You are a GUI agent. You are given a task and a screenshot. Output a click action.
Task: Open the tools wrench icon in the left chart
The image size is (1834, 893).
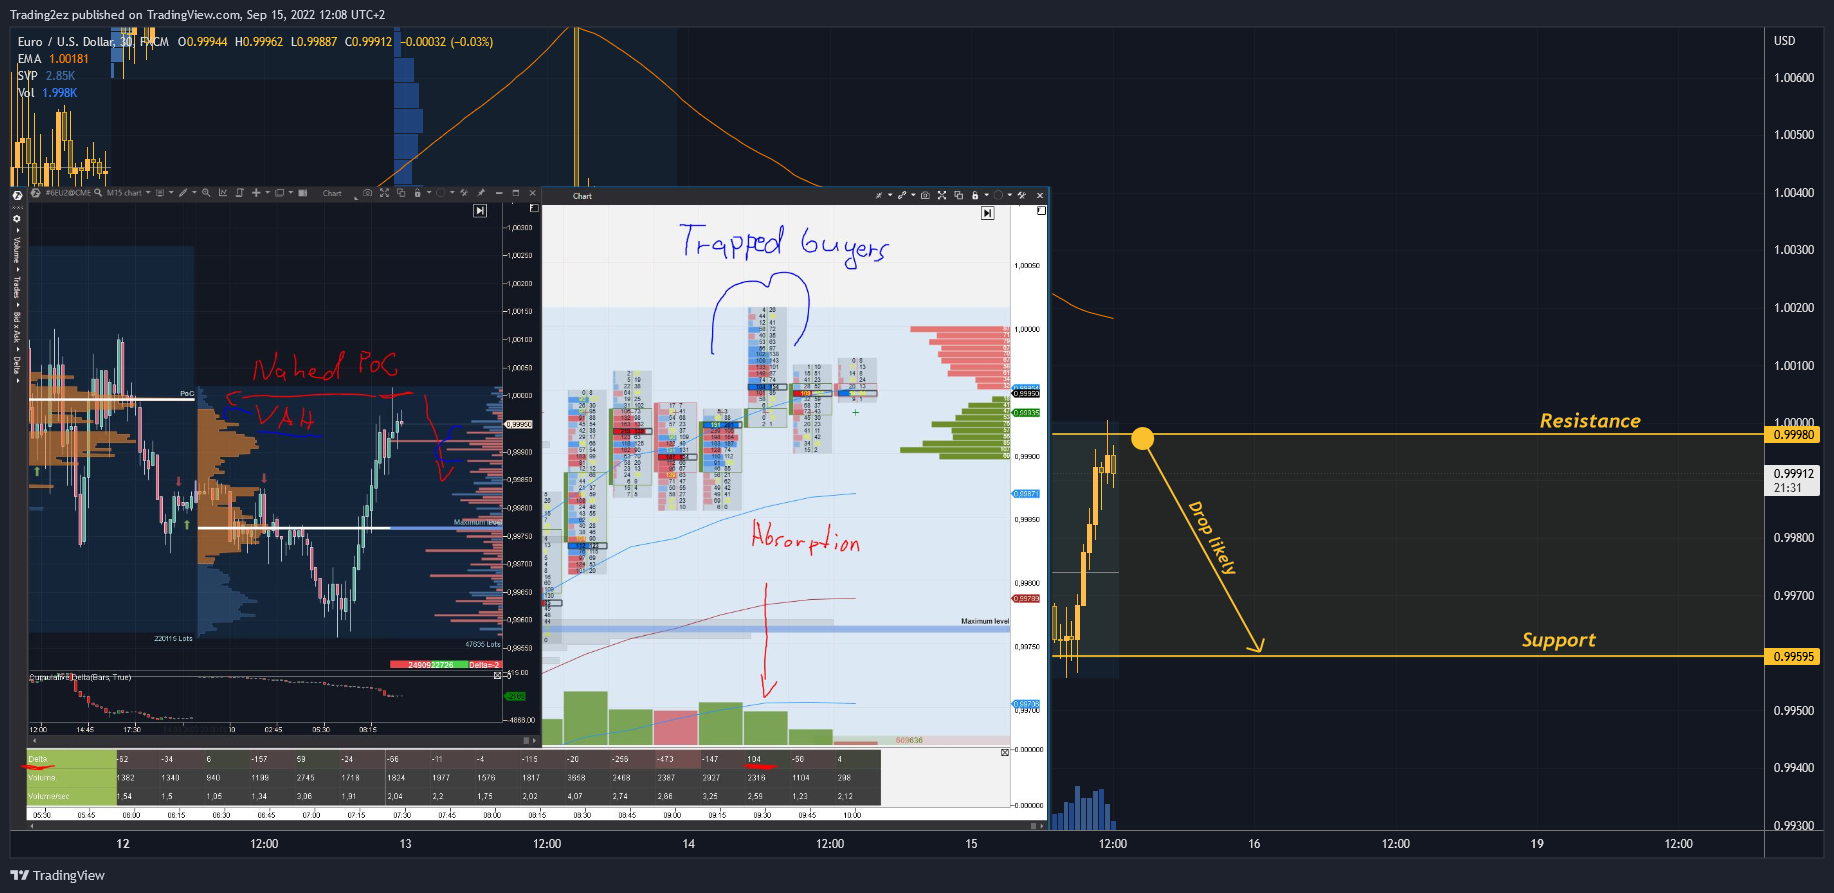coord(464,193)
